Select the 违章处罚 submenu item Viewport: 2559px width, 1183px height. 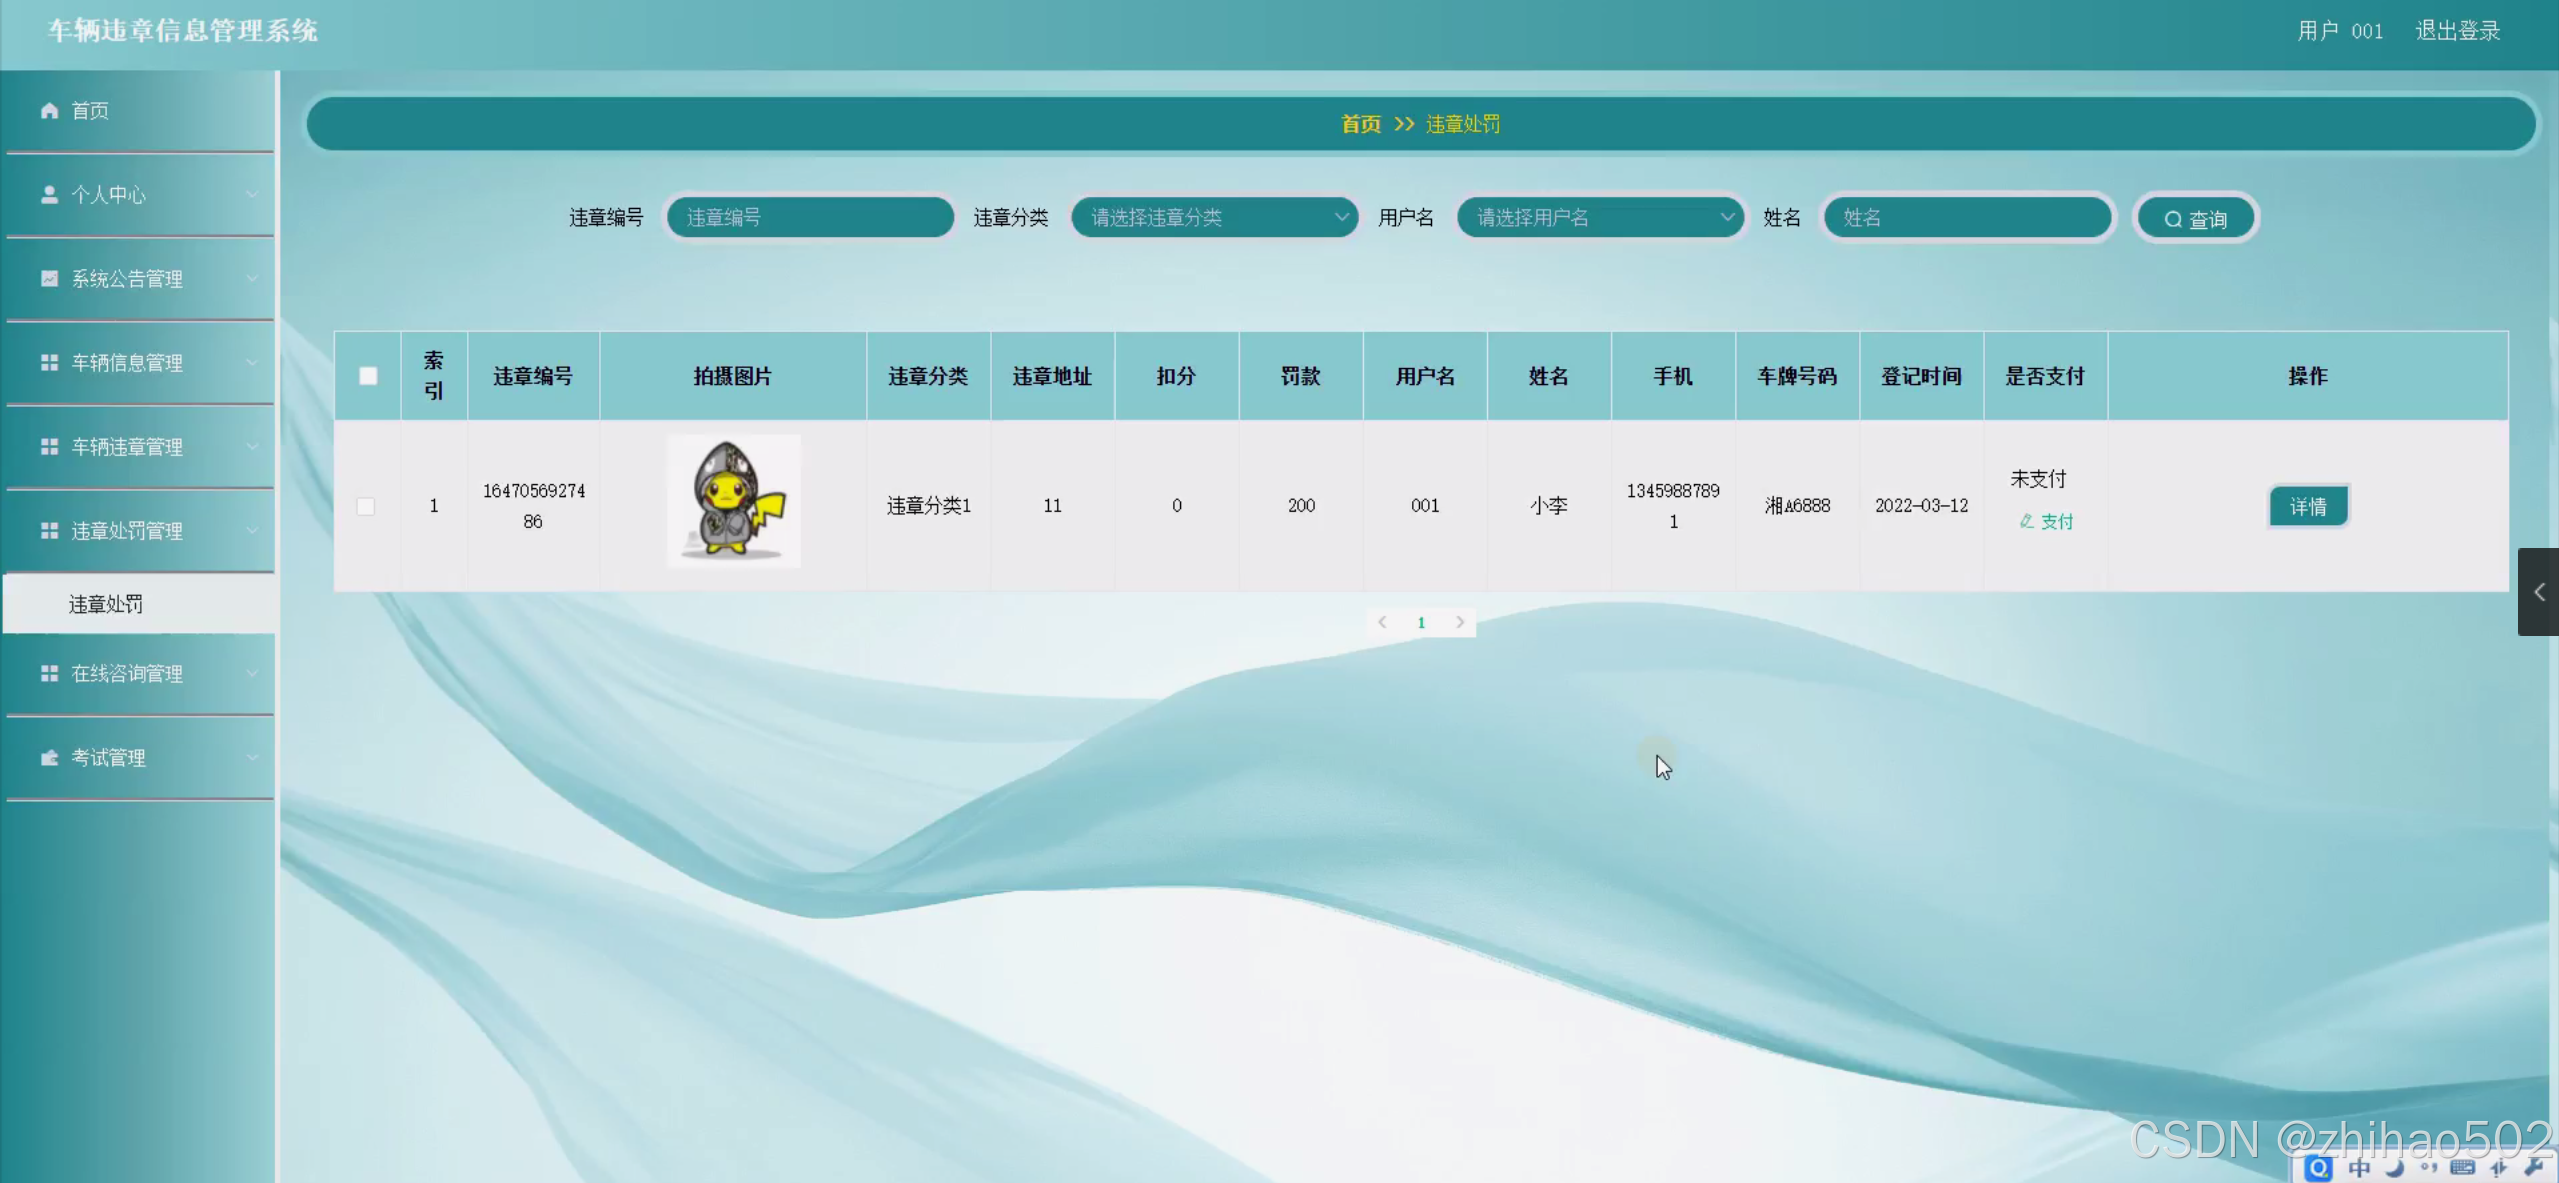(106, 604)
